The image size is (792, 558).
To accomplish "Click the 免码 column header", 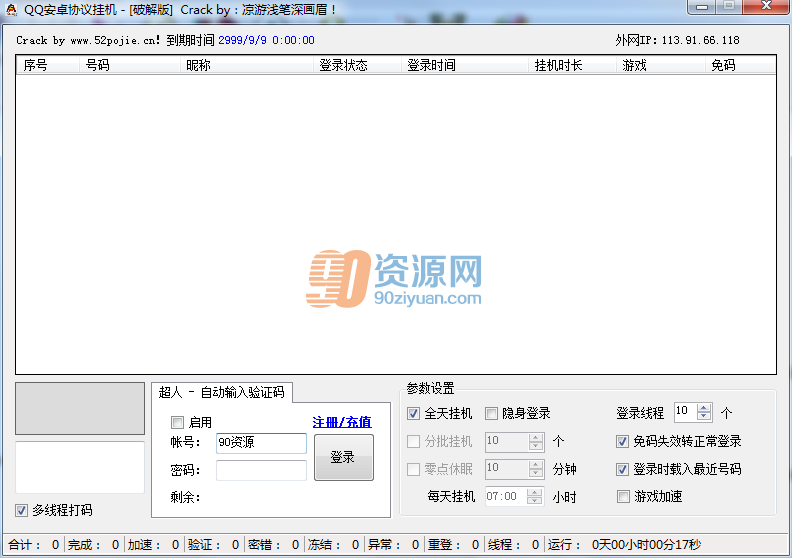I will tap(740, 65).
